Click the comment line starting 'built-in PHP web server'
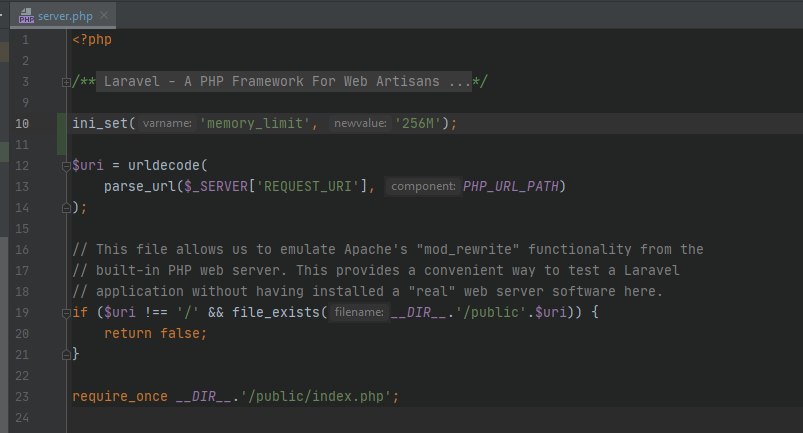803x433 pixels. click(376, 270)
